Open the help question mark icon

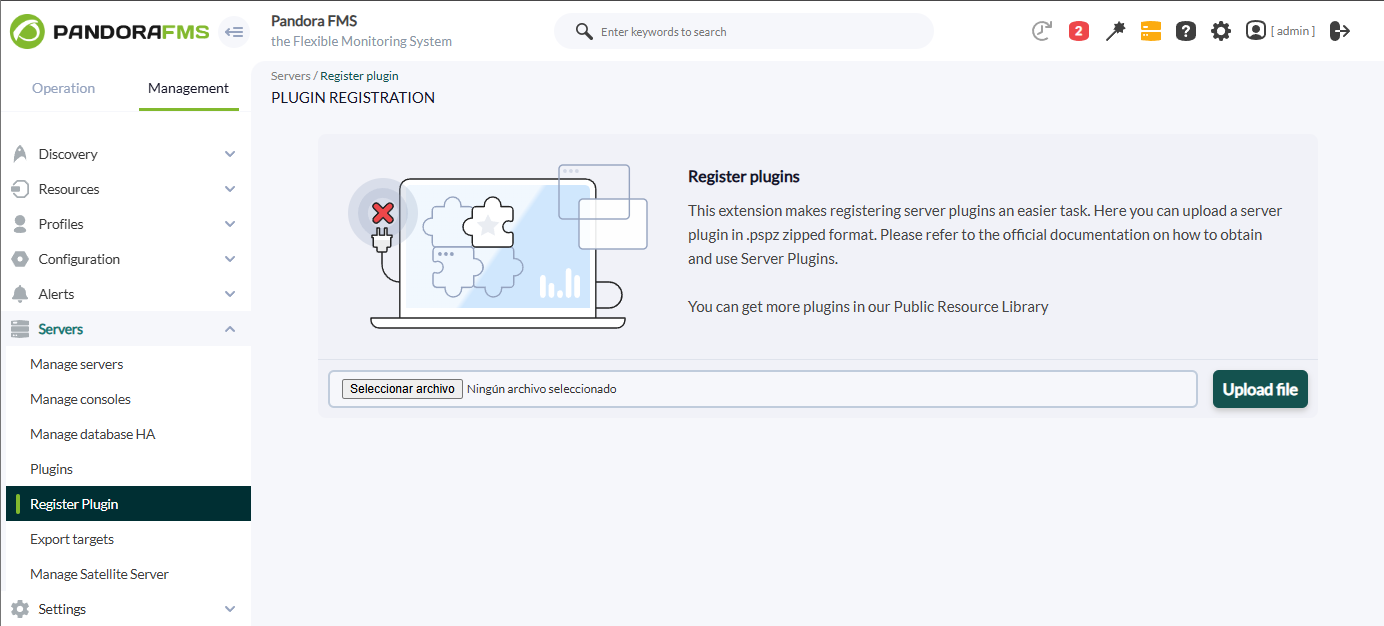point(1186,31)
